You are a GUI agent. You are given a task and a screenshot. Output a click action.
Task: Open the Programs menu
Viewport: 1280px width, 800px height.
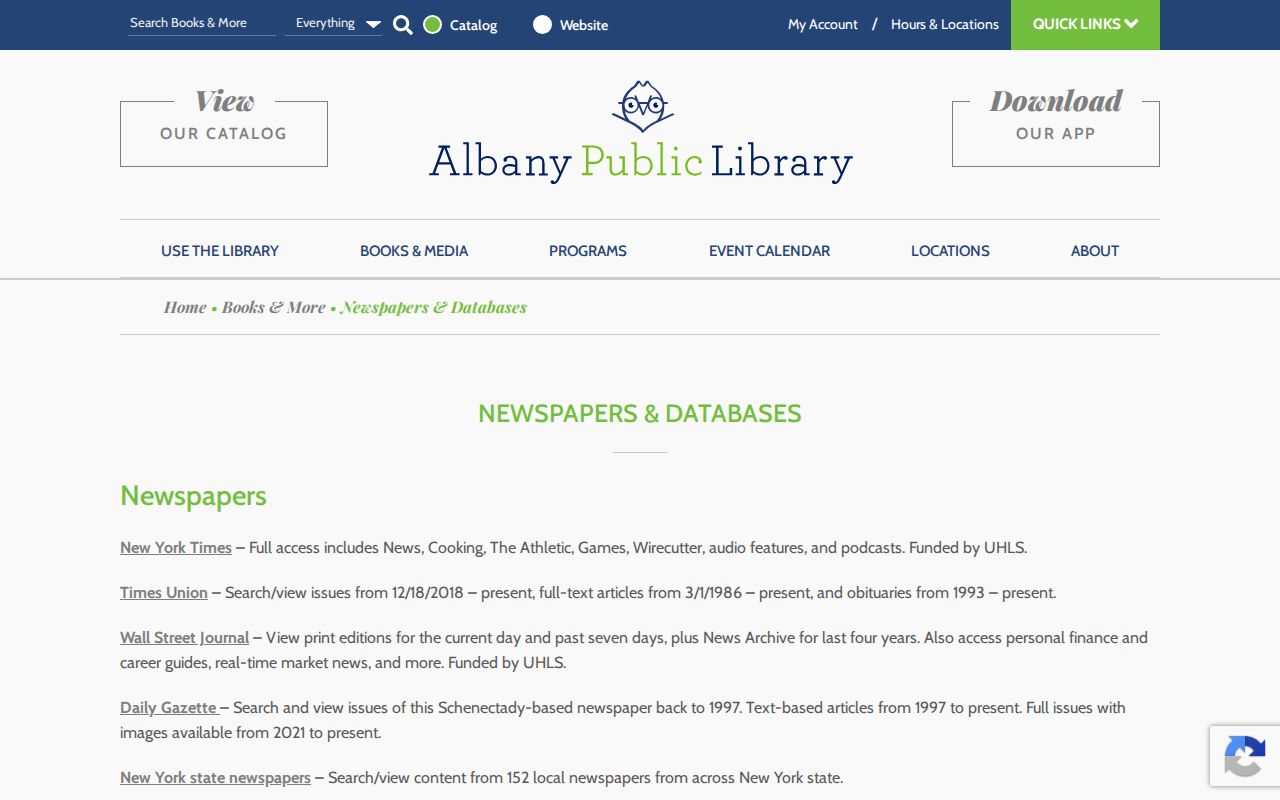coord(588,251)
